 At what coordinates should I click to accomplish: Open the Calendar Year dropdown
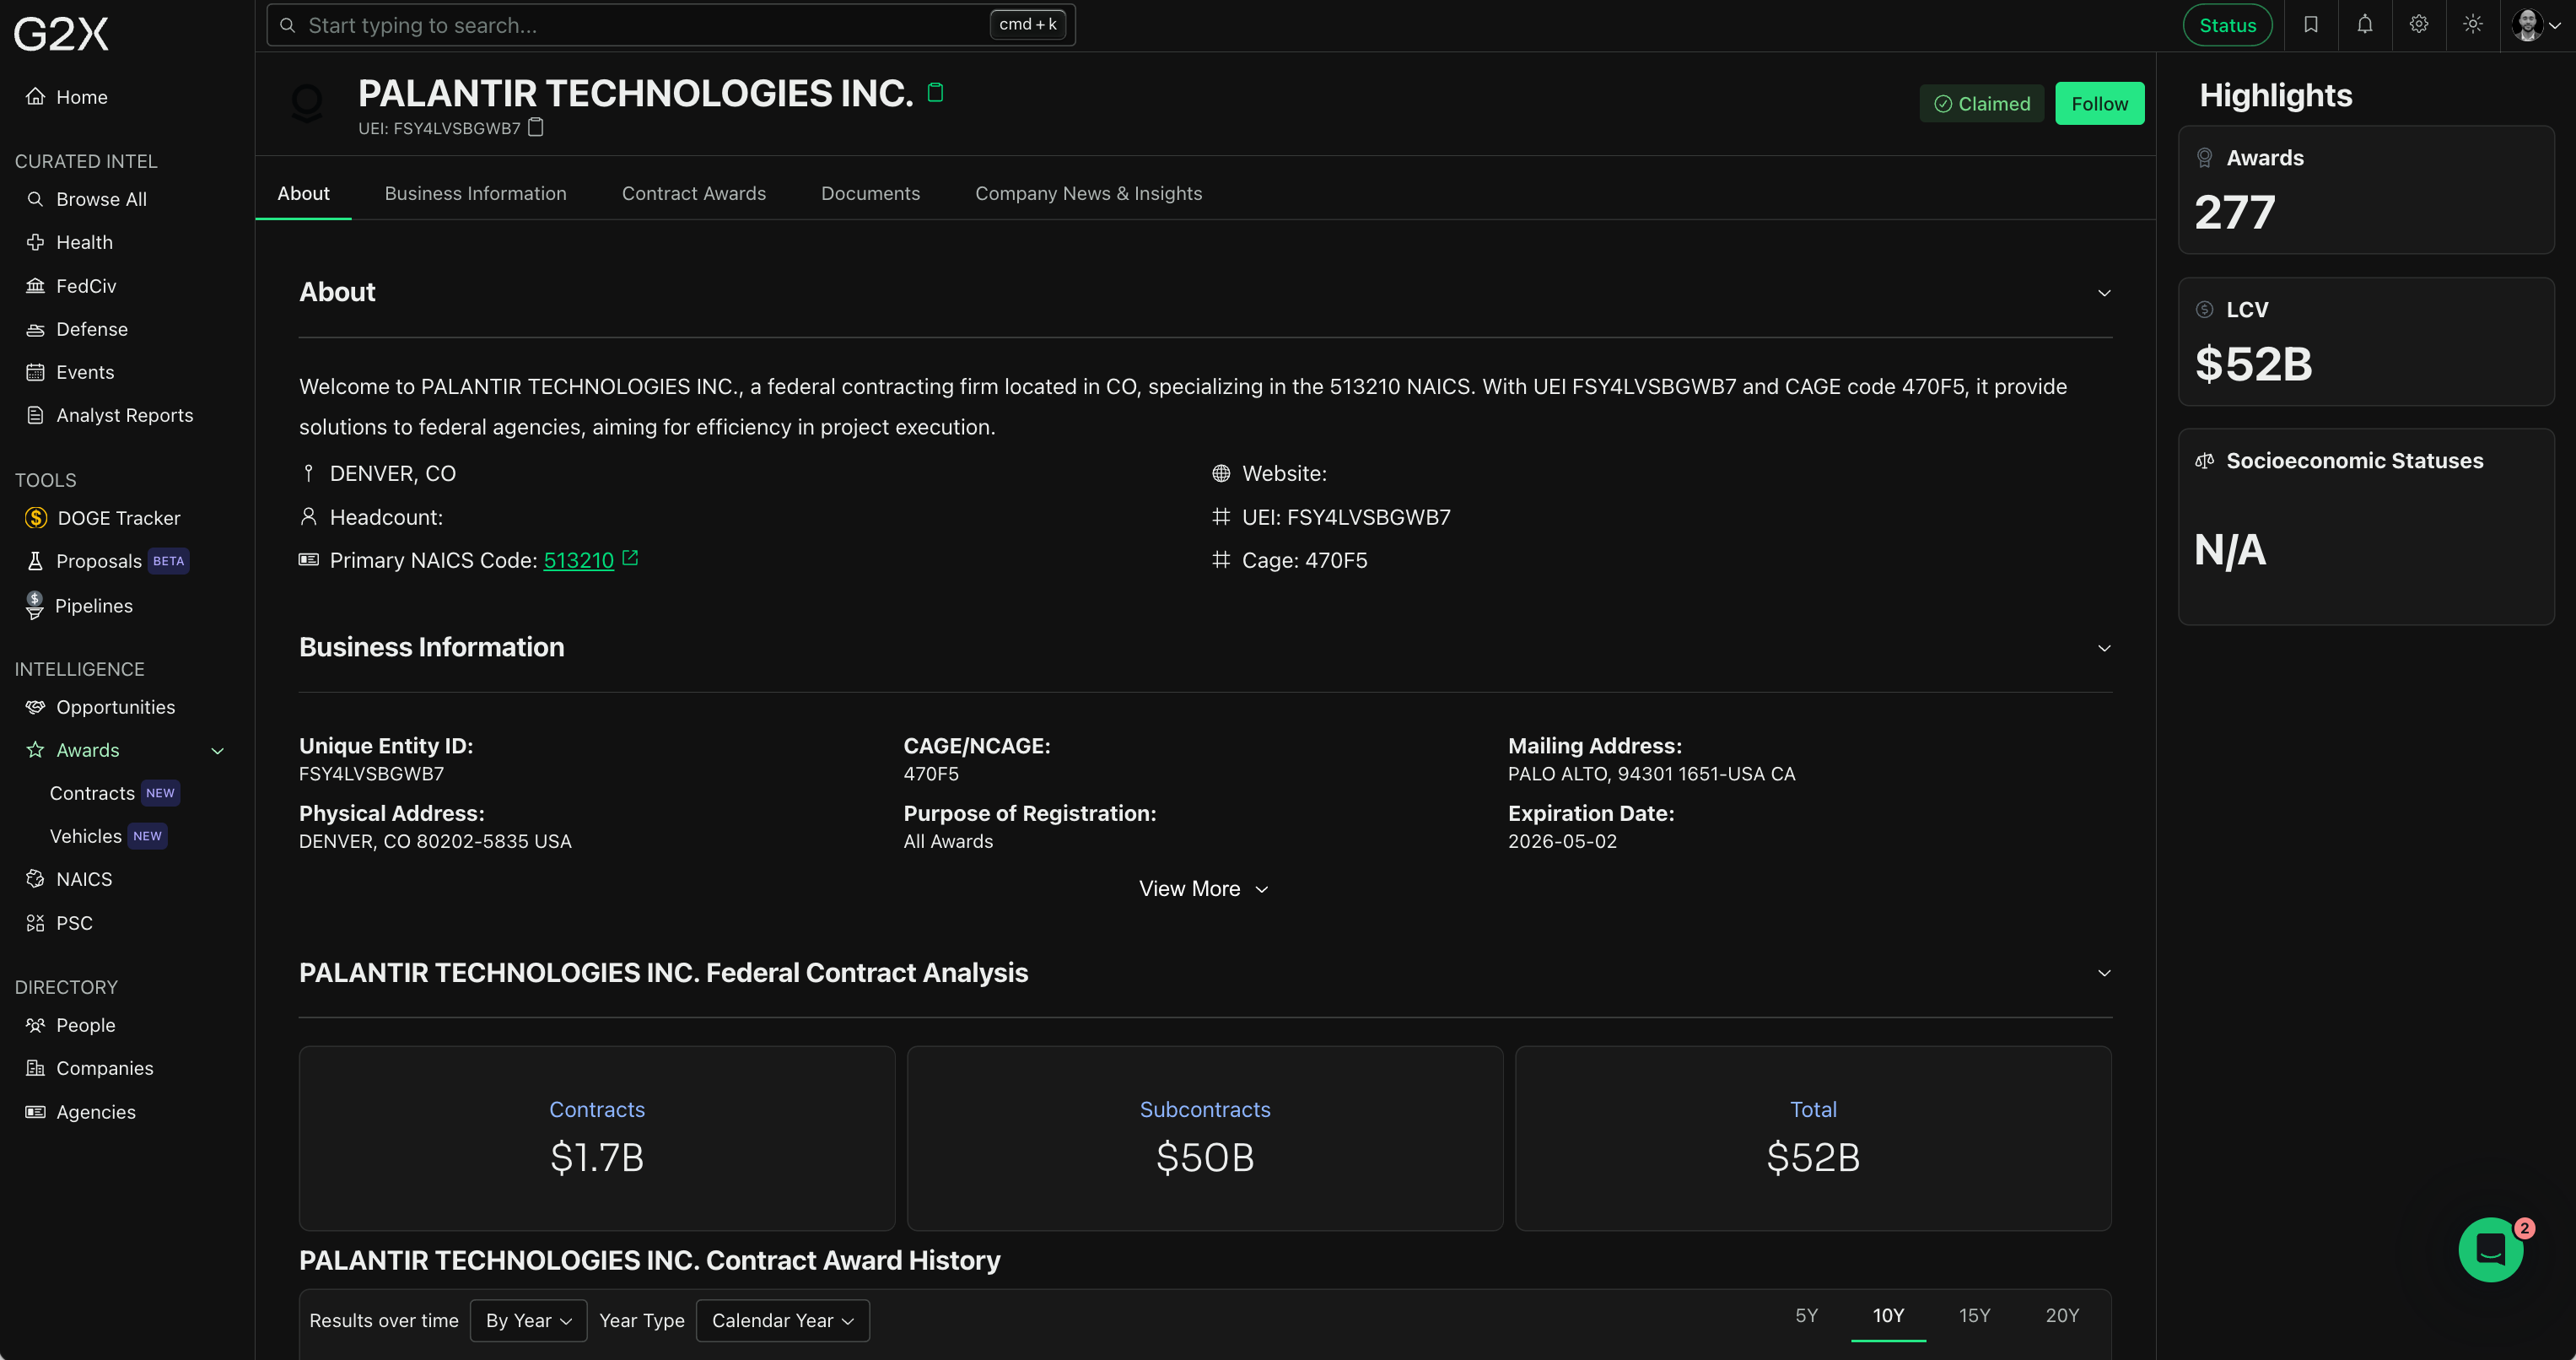pyautogui.click(x=783, y=1320)
